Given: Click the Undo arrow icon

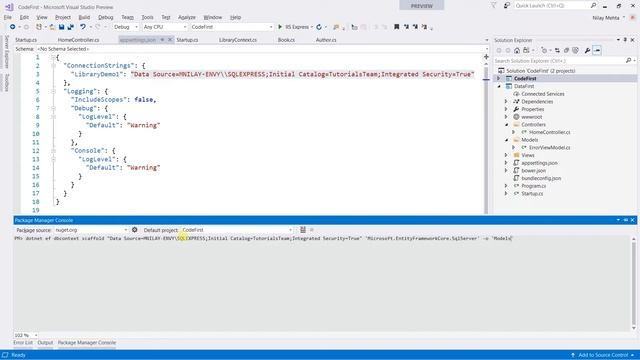Looking at the screenshot, I should 83,27.
